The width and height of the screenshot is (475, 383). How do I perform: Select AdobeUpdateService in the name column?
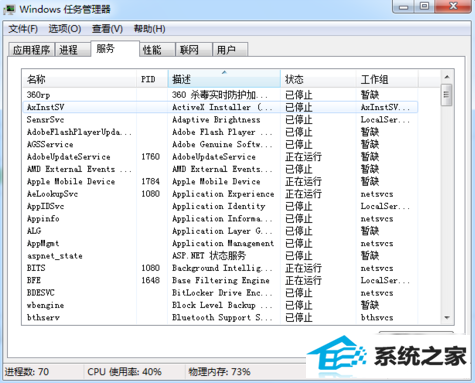pos(68,157)
